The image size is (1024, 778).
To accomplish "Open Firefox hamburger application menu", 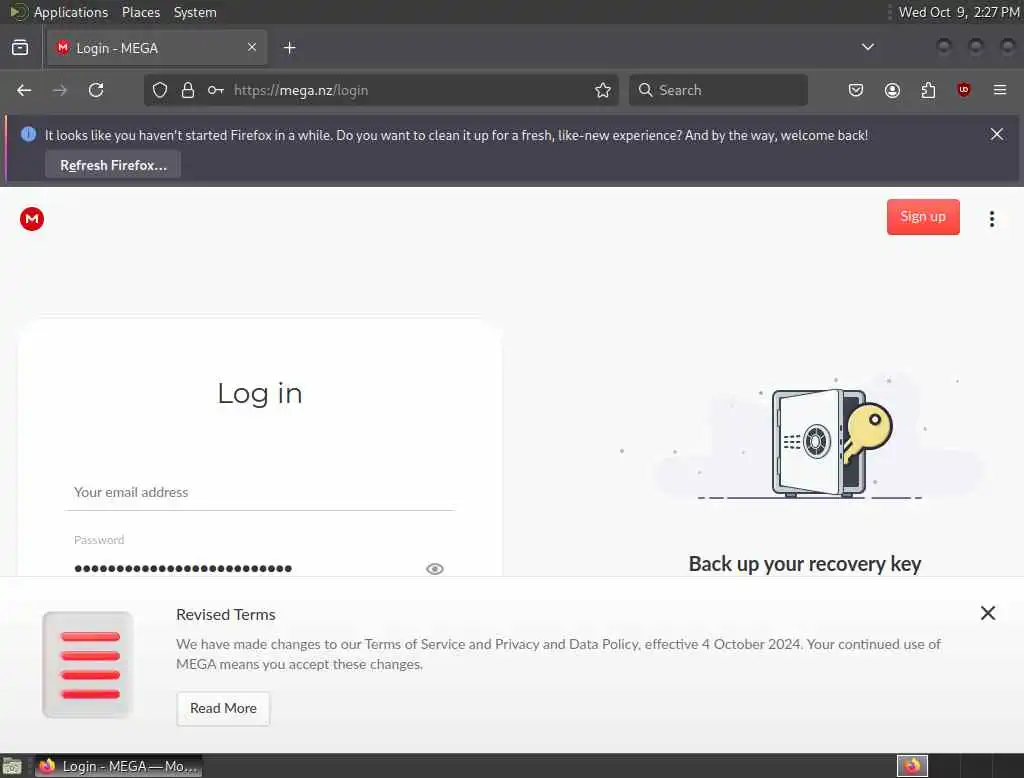I will point(1000,90).
